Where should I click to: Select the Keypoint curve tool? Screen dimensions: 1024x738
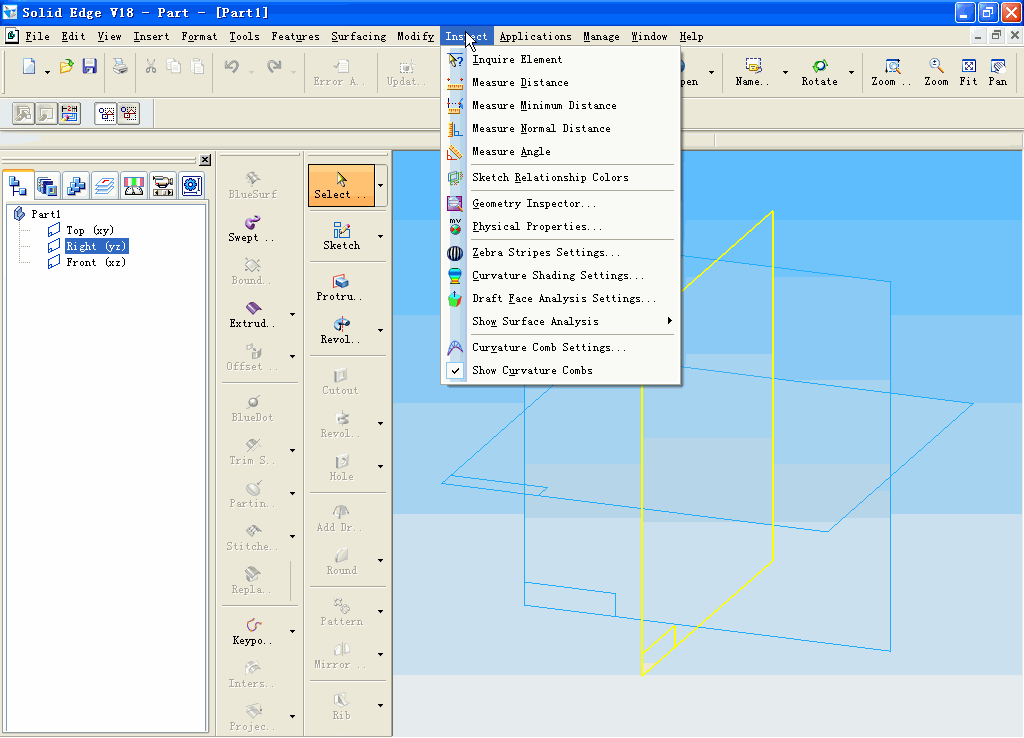252,632
